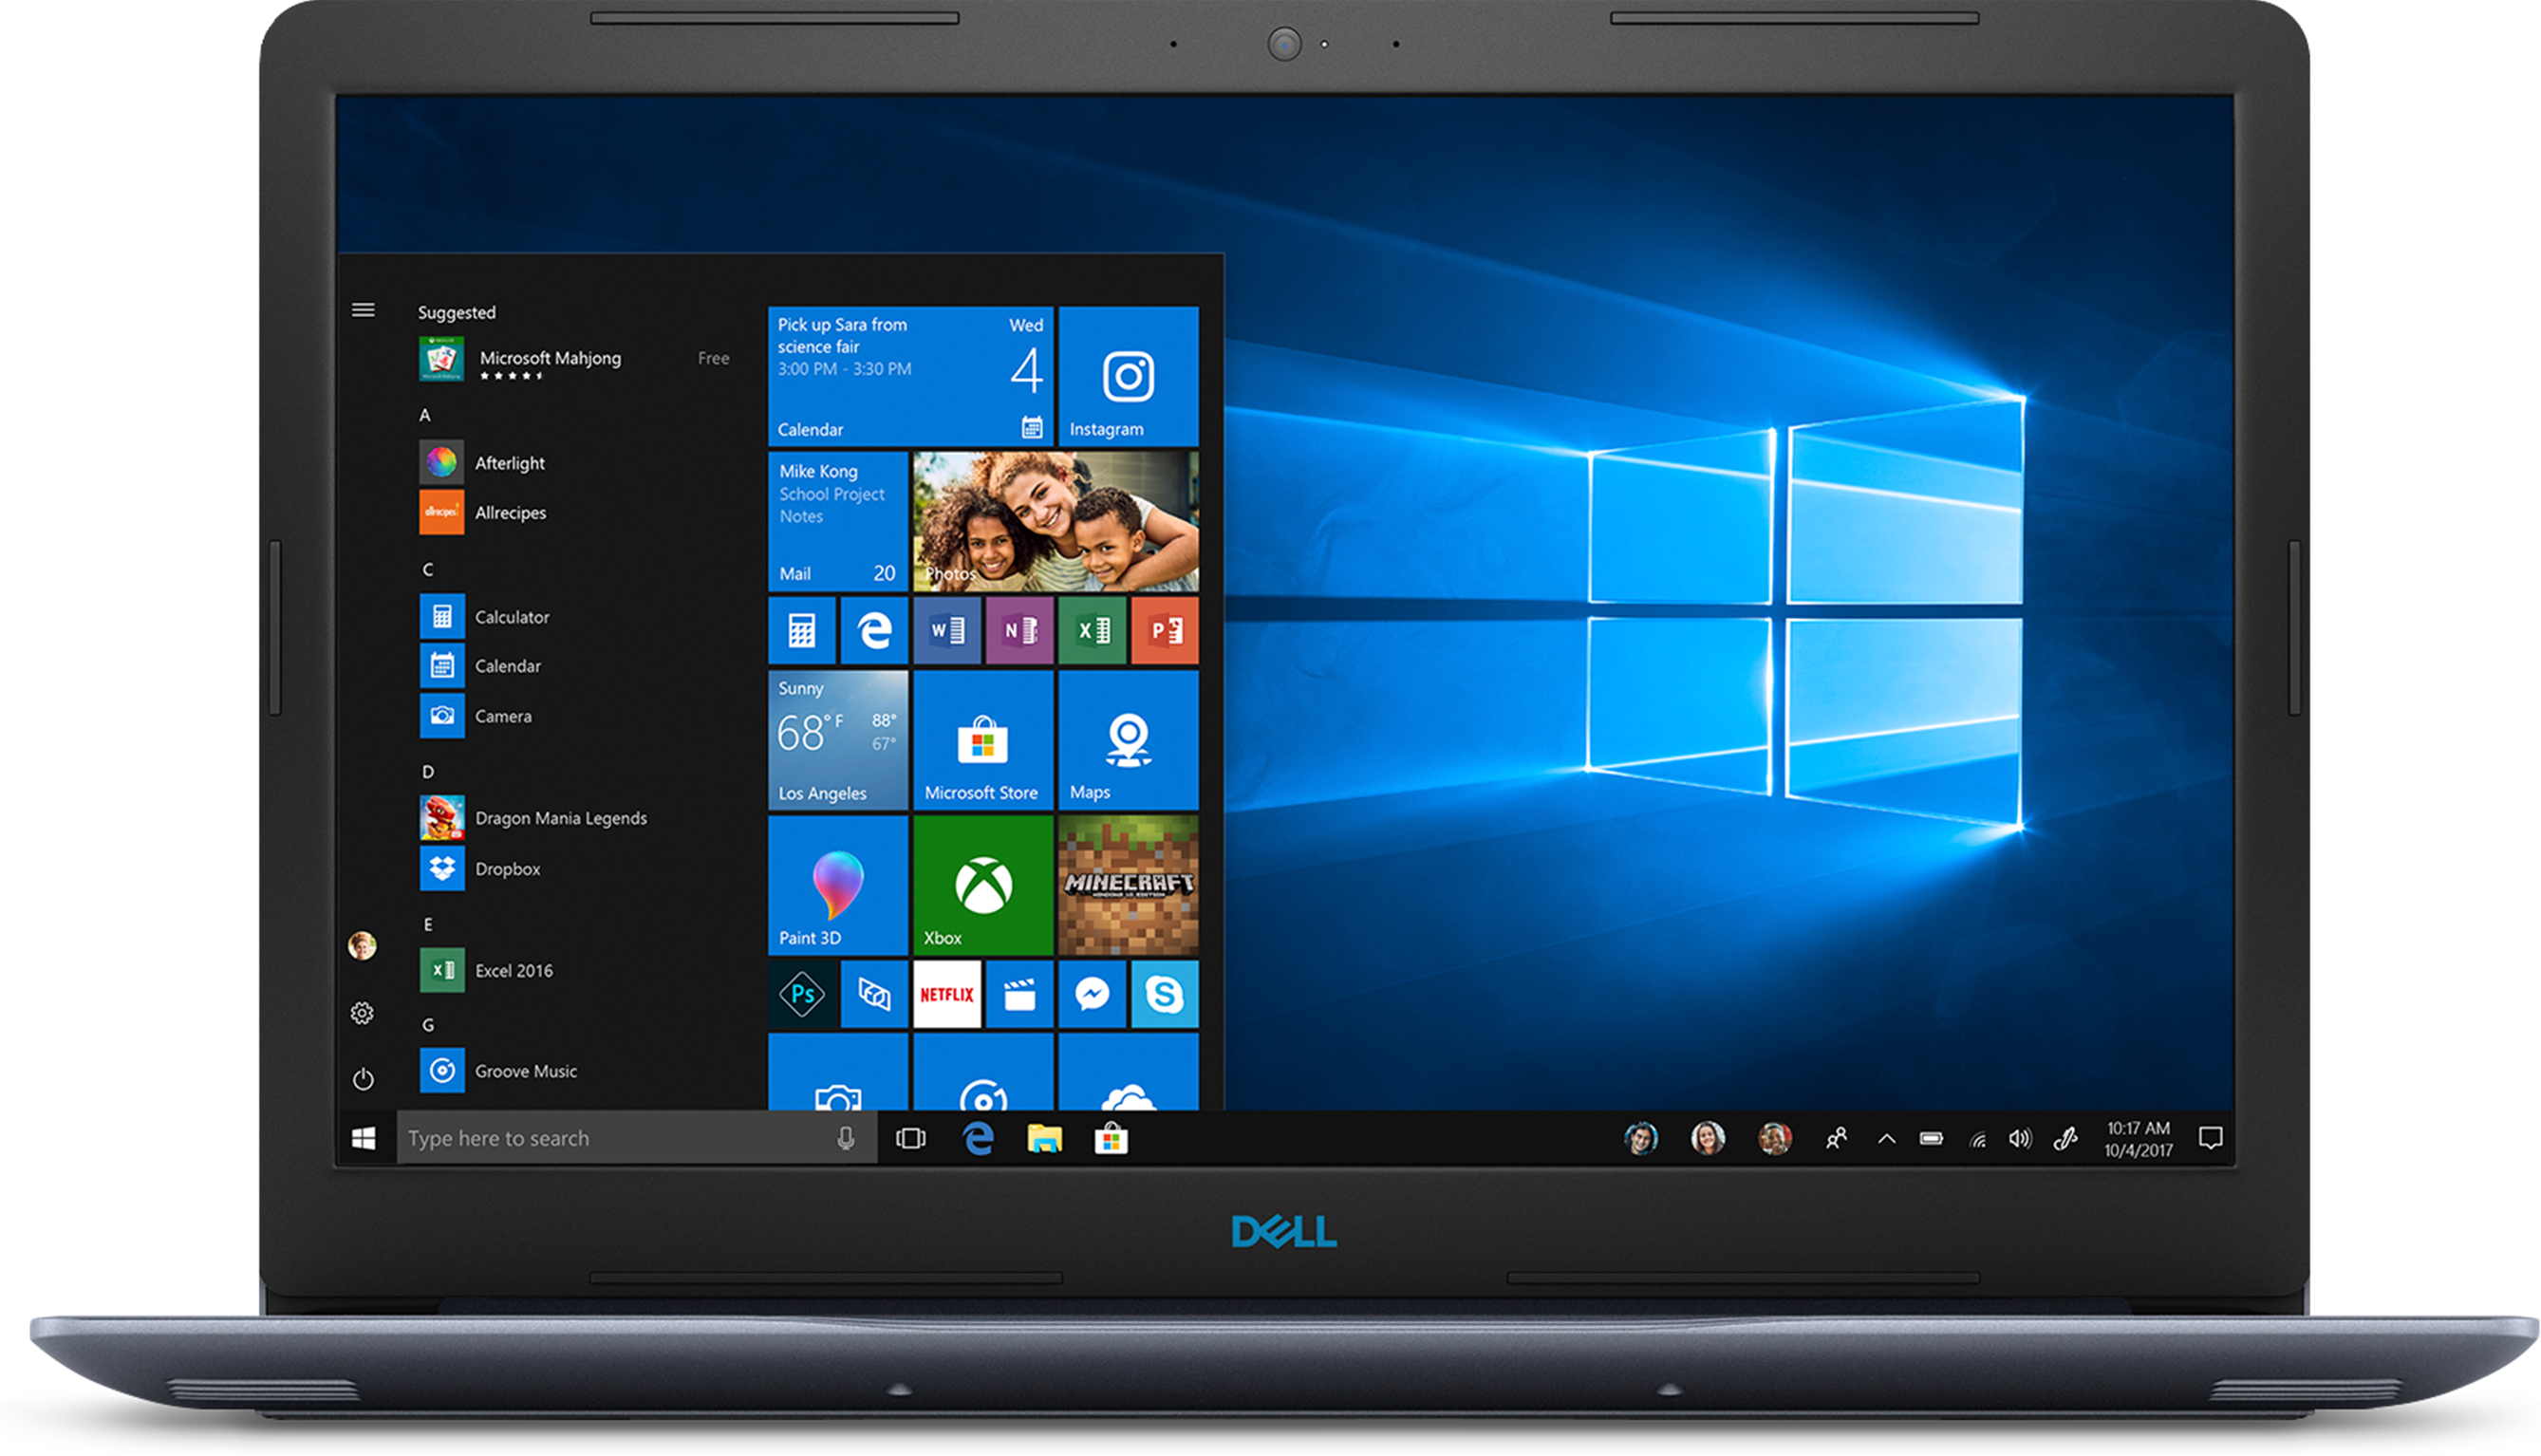Screen dimensions: 2541x1456
Task: Open Dropbox in the app list
Action: coord(480,869)
